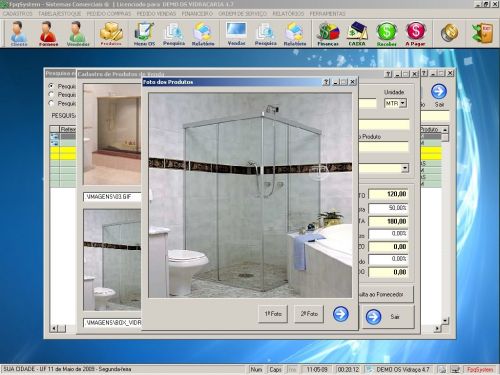This screenshot has width=500, height=375.
Task: Click the 120,00 price input field
Action: (388, 194)
